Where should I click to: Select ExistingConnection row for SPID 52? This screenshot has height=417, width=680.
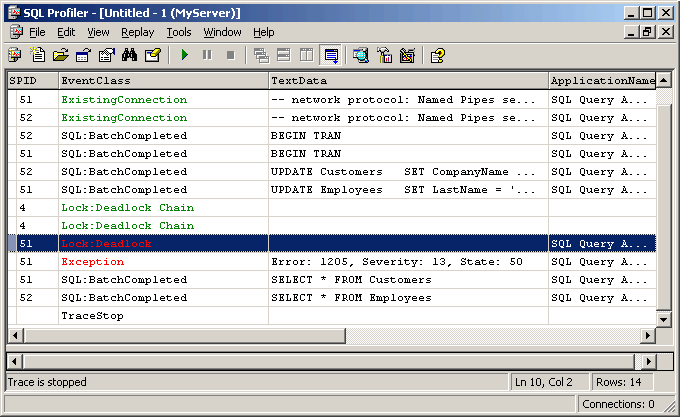point(332,118)
